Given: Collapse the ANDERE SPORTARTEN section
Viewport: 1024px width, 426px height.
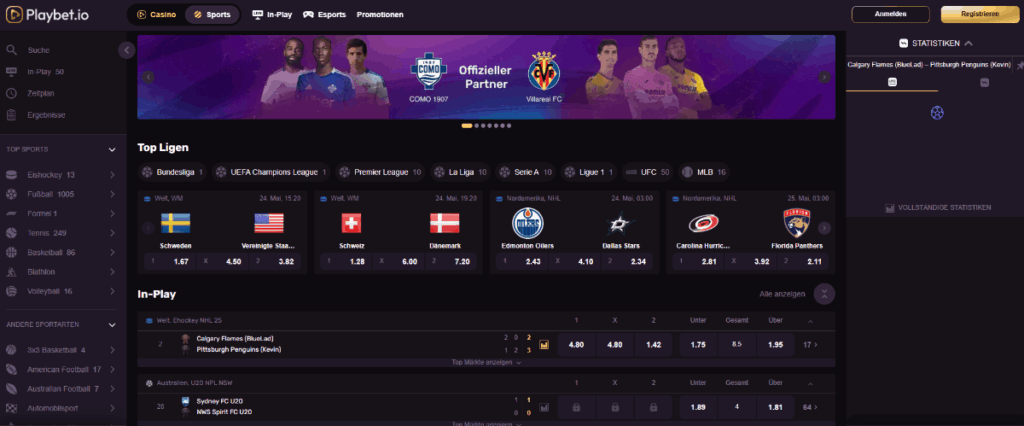Looking at the screenshot, I should 112,325.
